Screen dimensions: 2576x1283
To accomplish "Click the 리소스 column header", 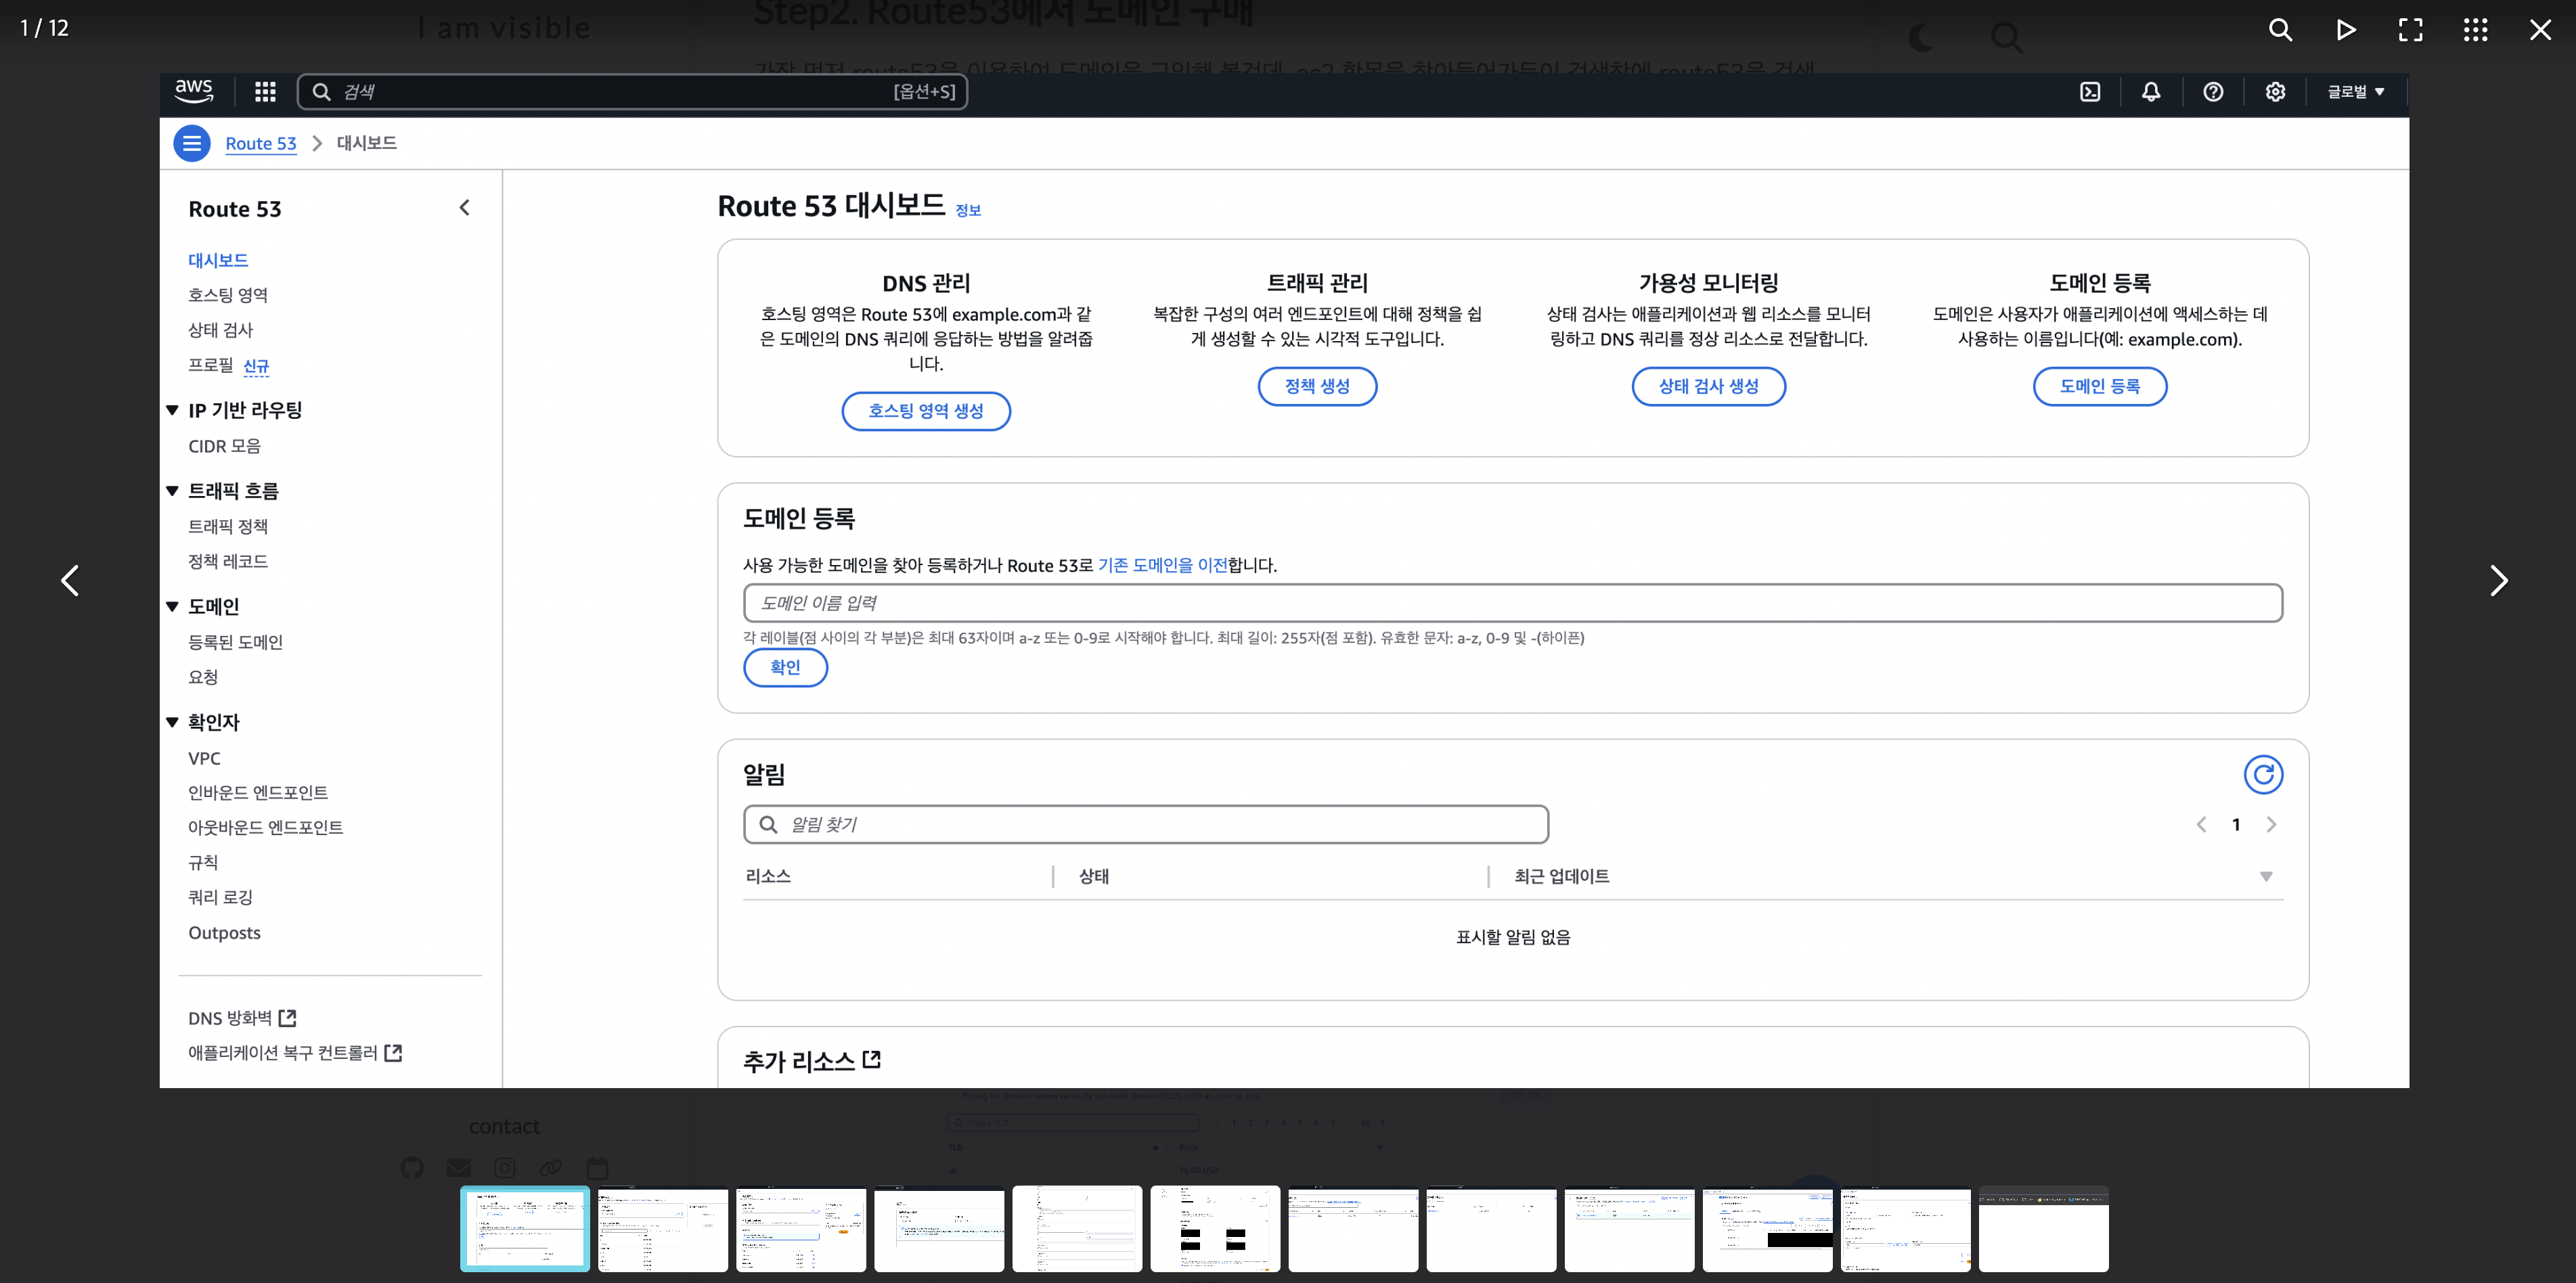I will pos(768,876).
